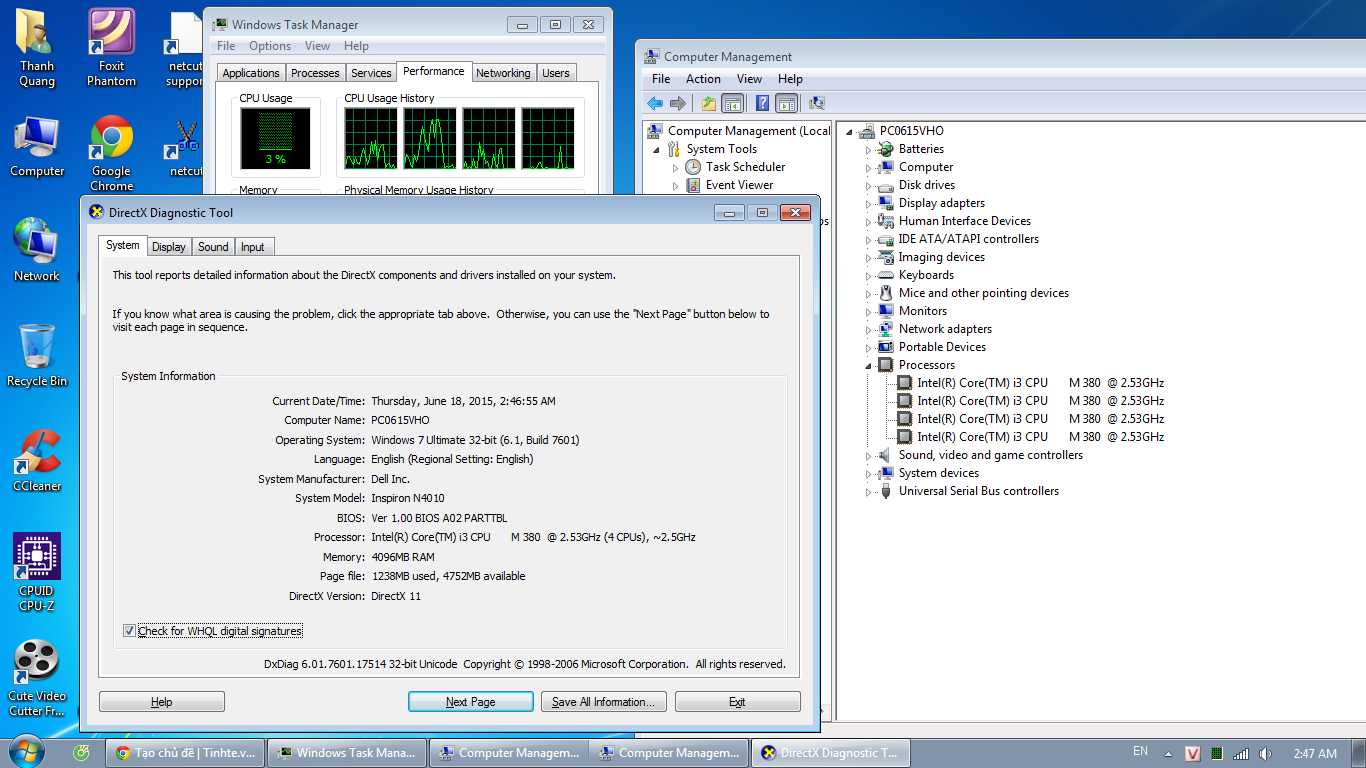The height and width of the screenshot is (768, 1366).
Task: Click the Next Page button
Action: 471,702
